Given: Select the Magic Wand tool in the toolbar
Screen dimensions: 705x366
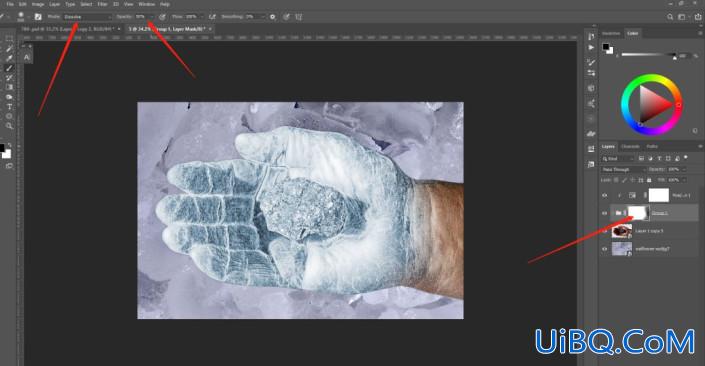Looking at the screenshot, I should [x=9, y=49].
